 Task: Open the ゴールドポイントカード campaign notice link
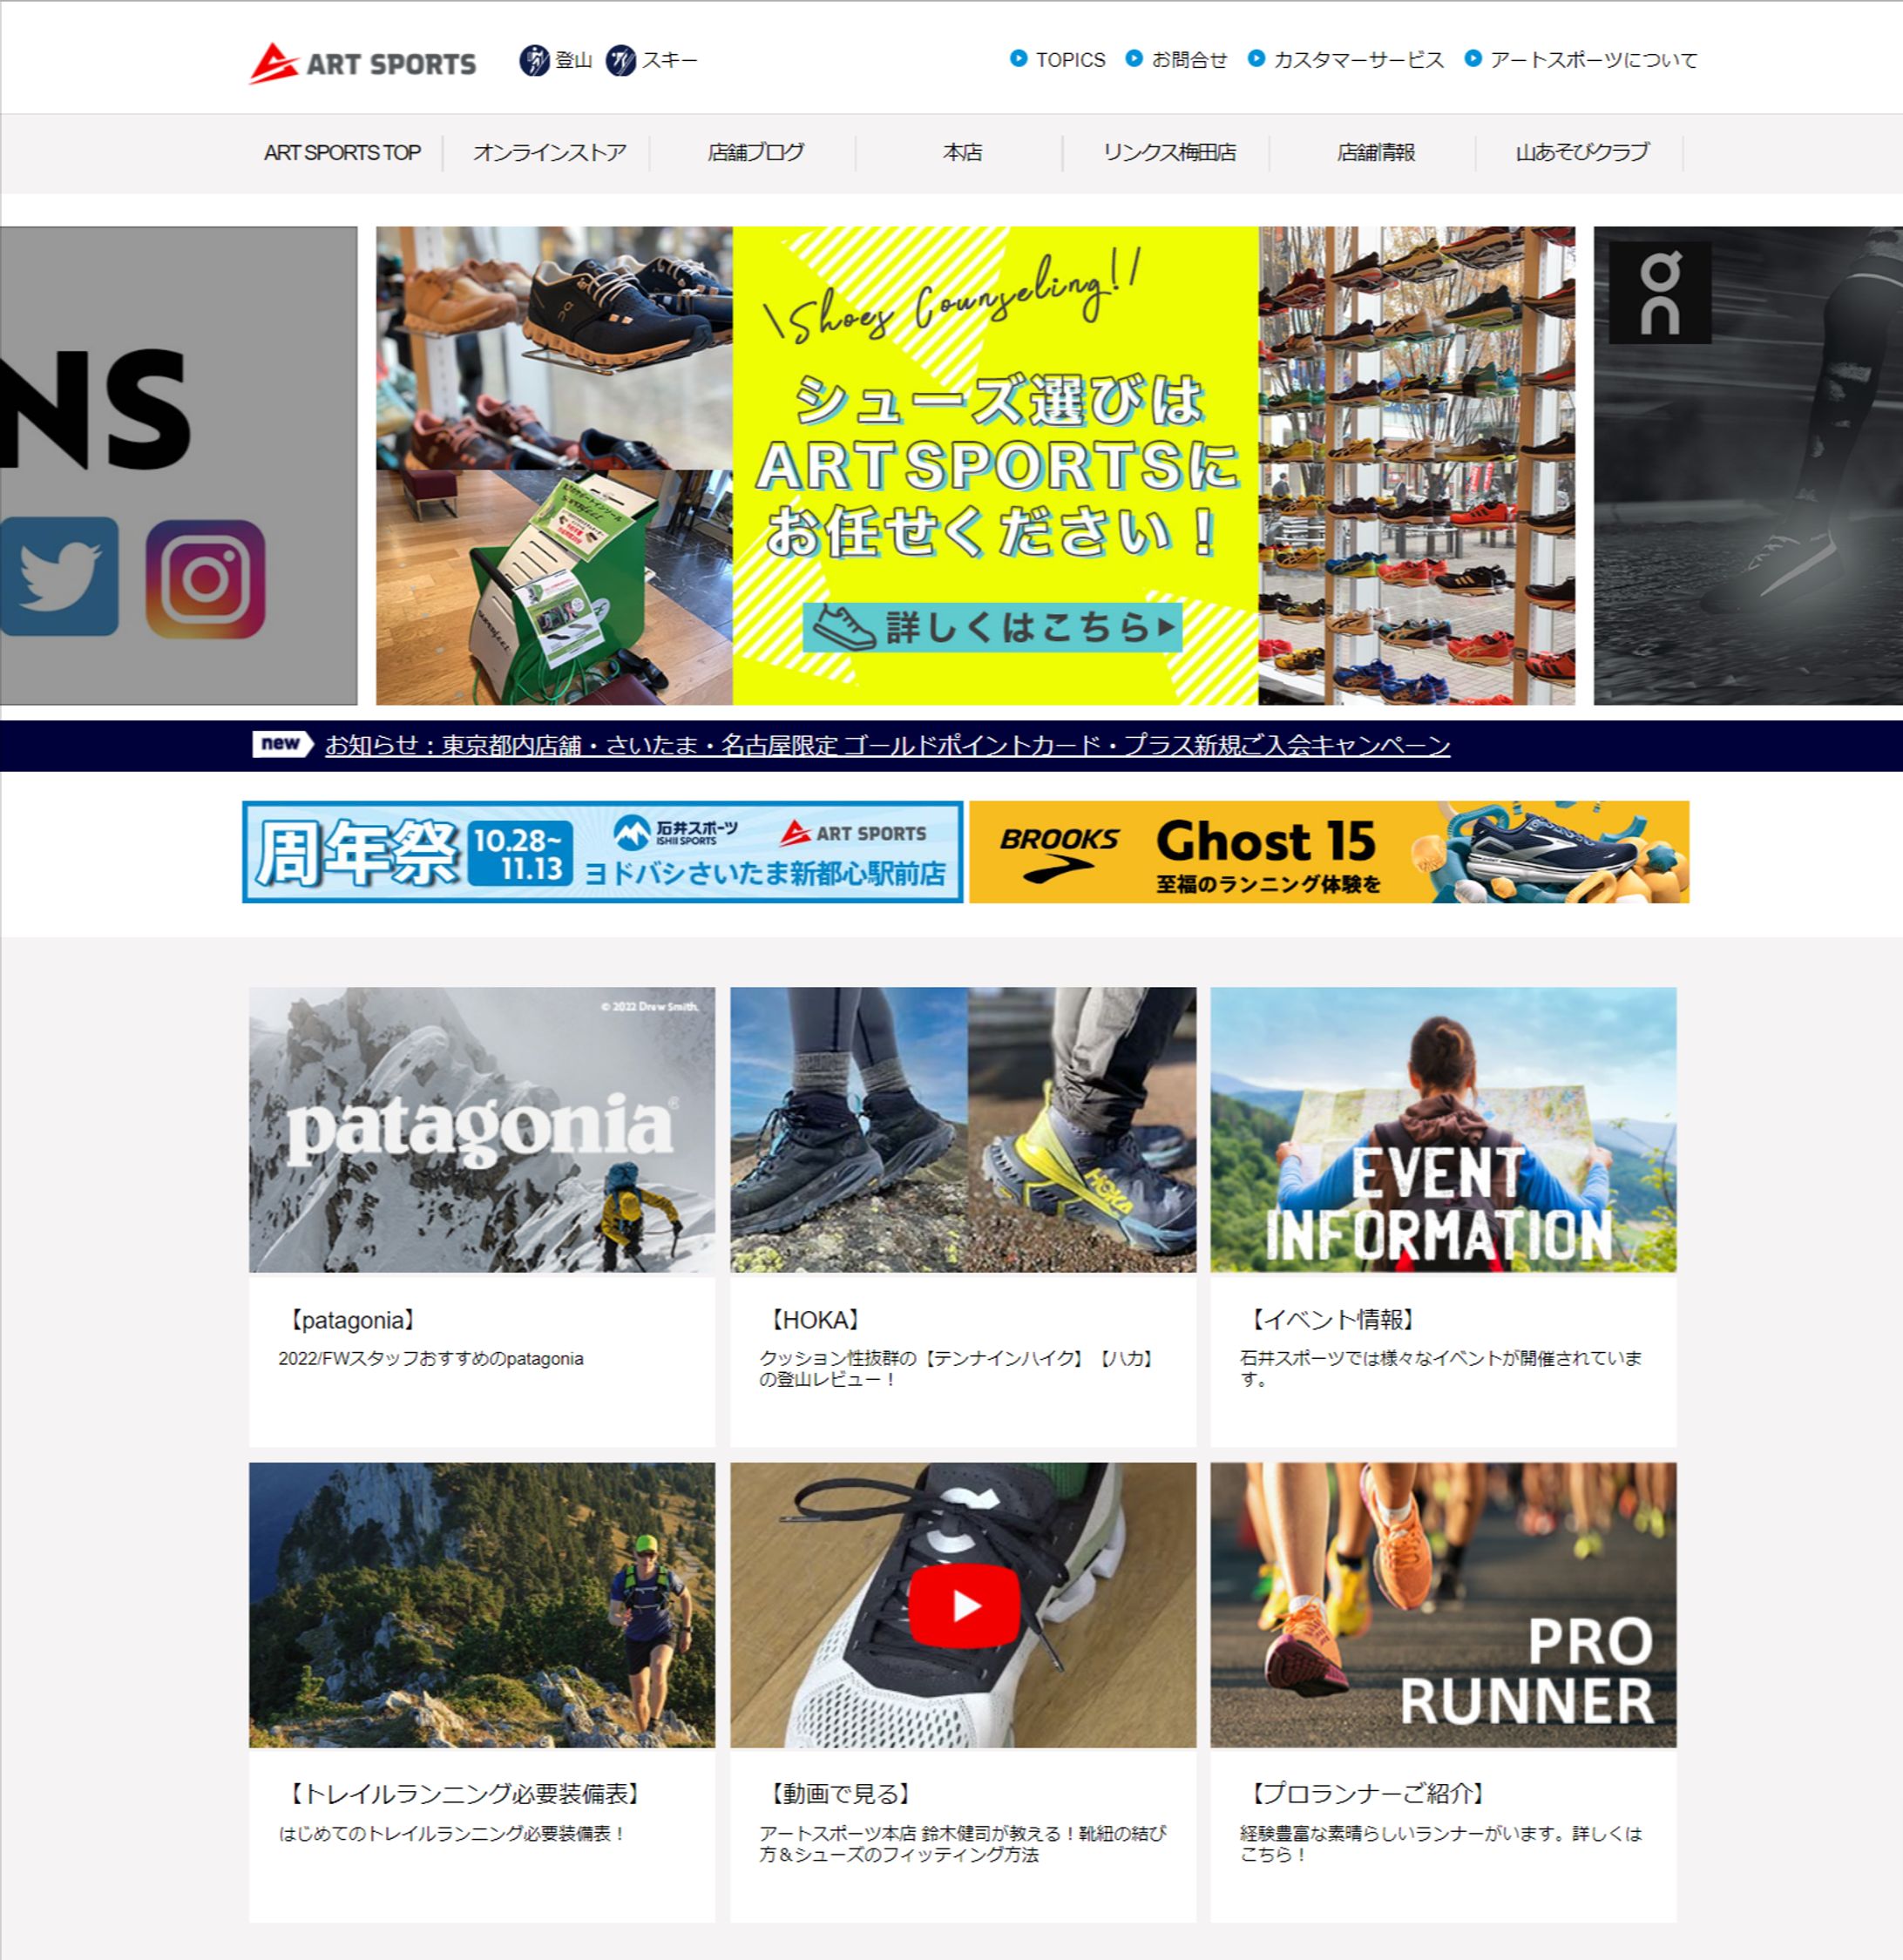click(887, 745)
